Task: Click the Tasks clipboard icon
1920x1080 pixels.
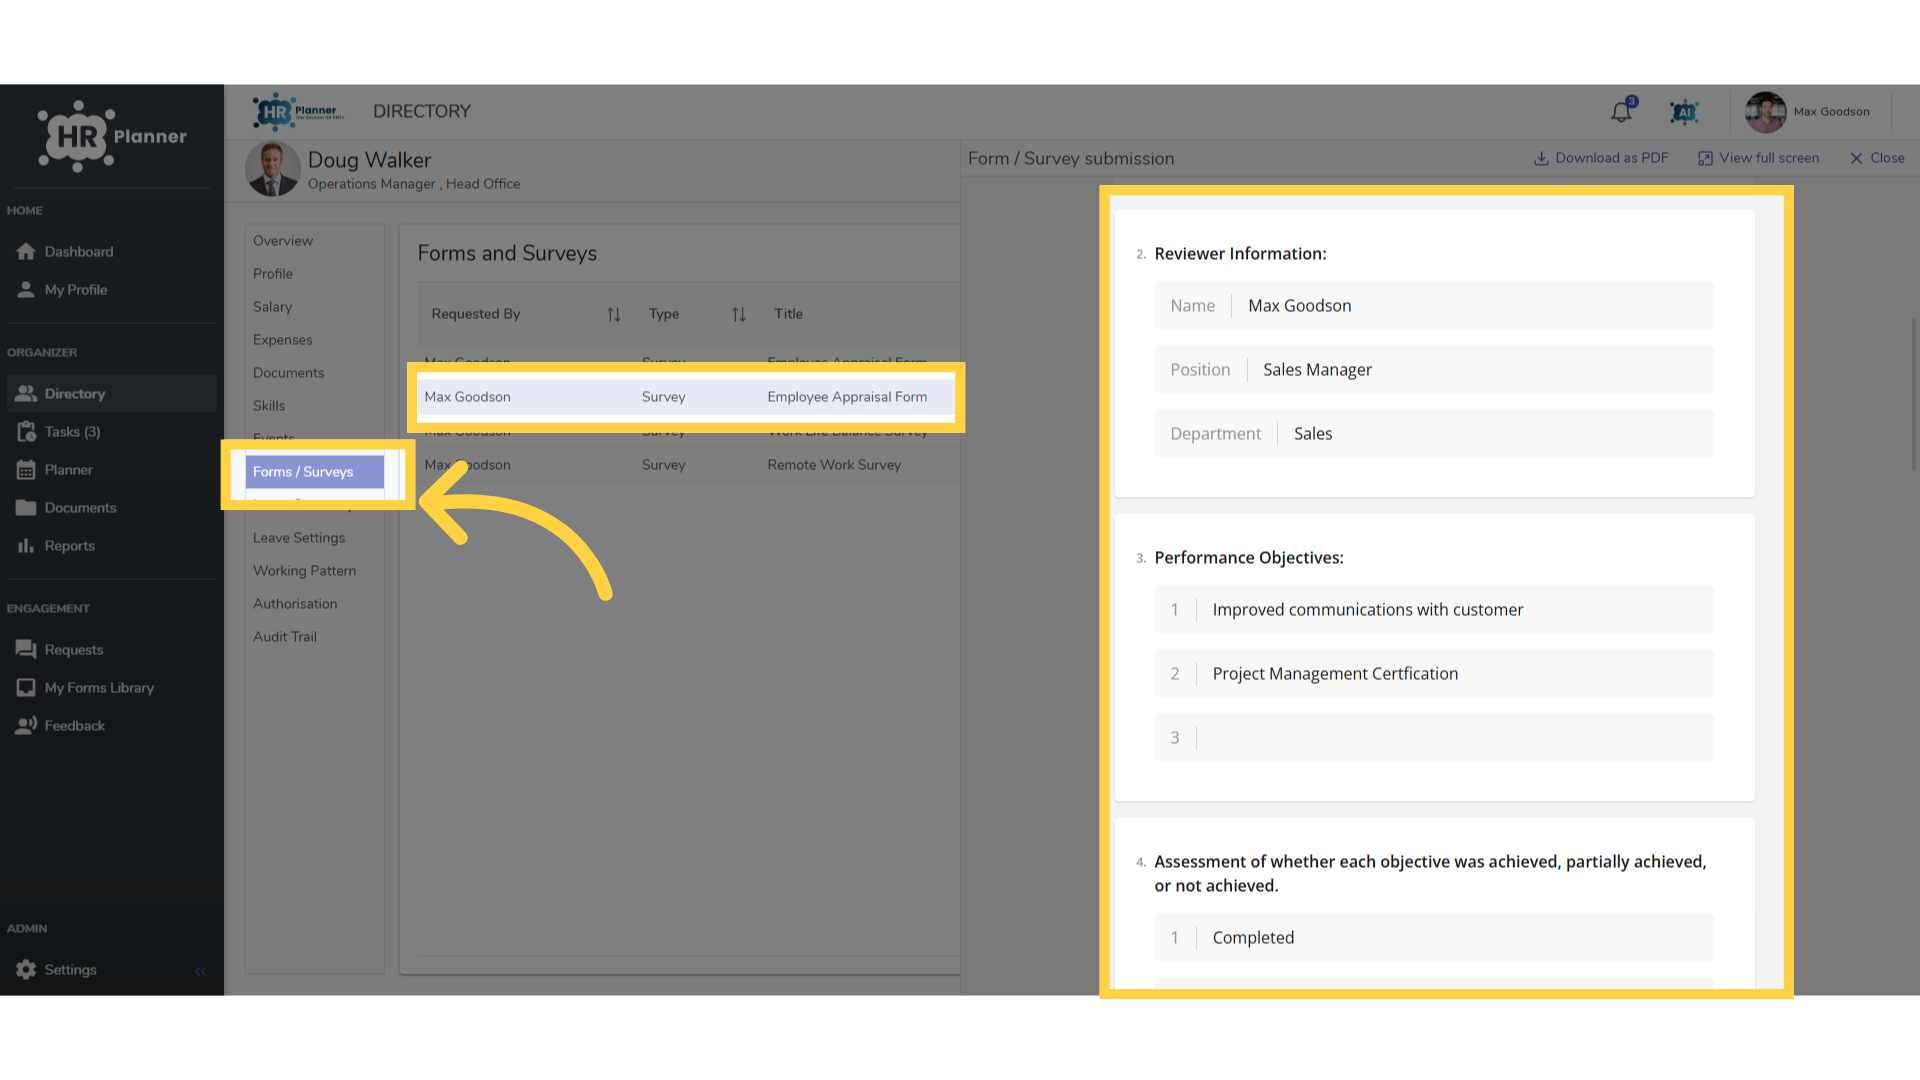Action: (26, 431)
